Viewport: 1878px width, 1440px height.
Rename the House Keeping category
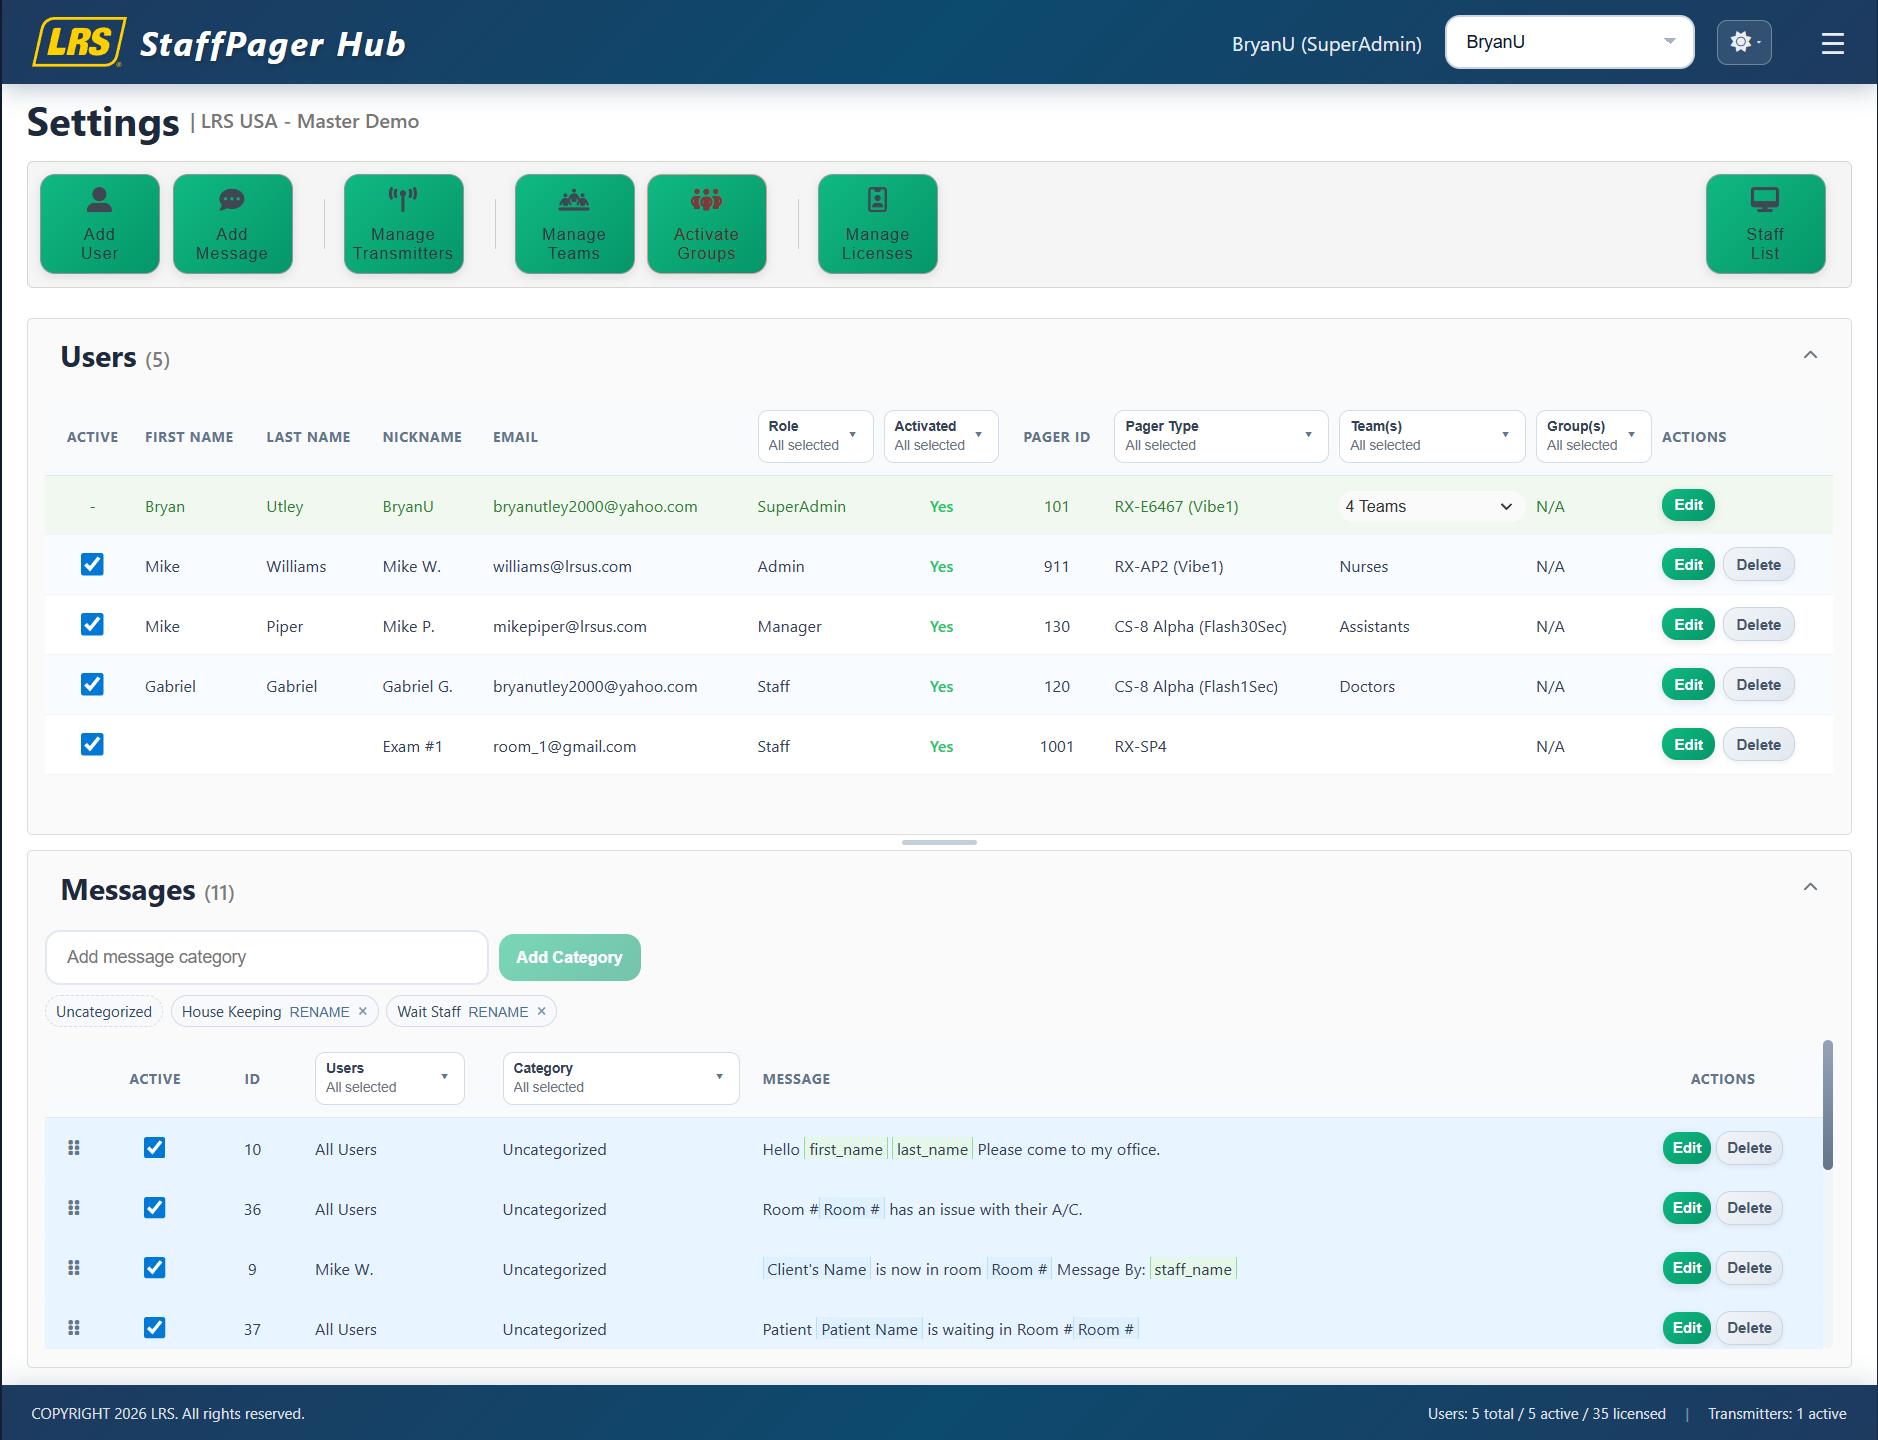318,1011
